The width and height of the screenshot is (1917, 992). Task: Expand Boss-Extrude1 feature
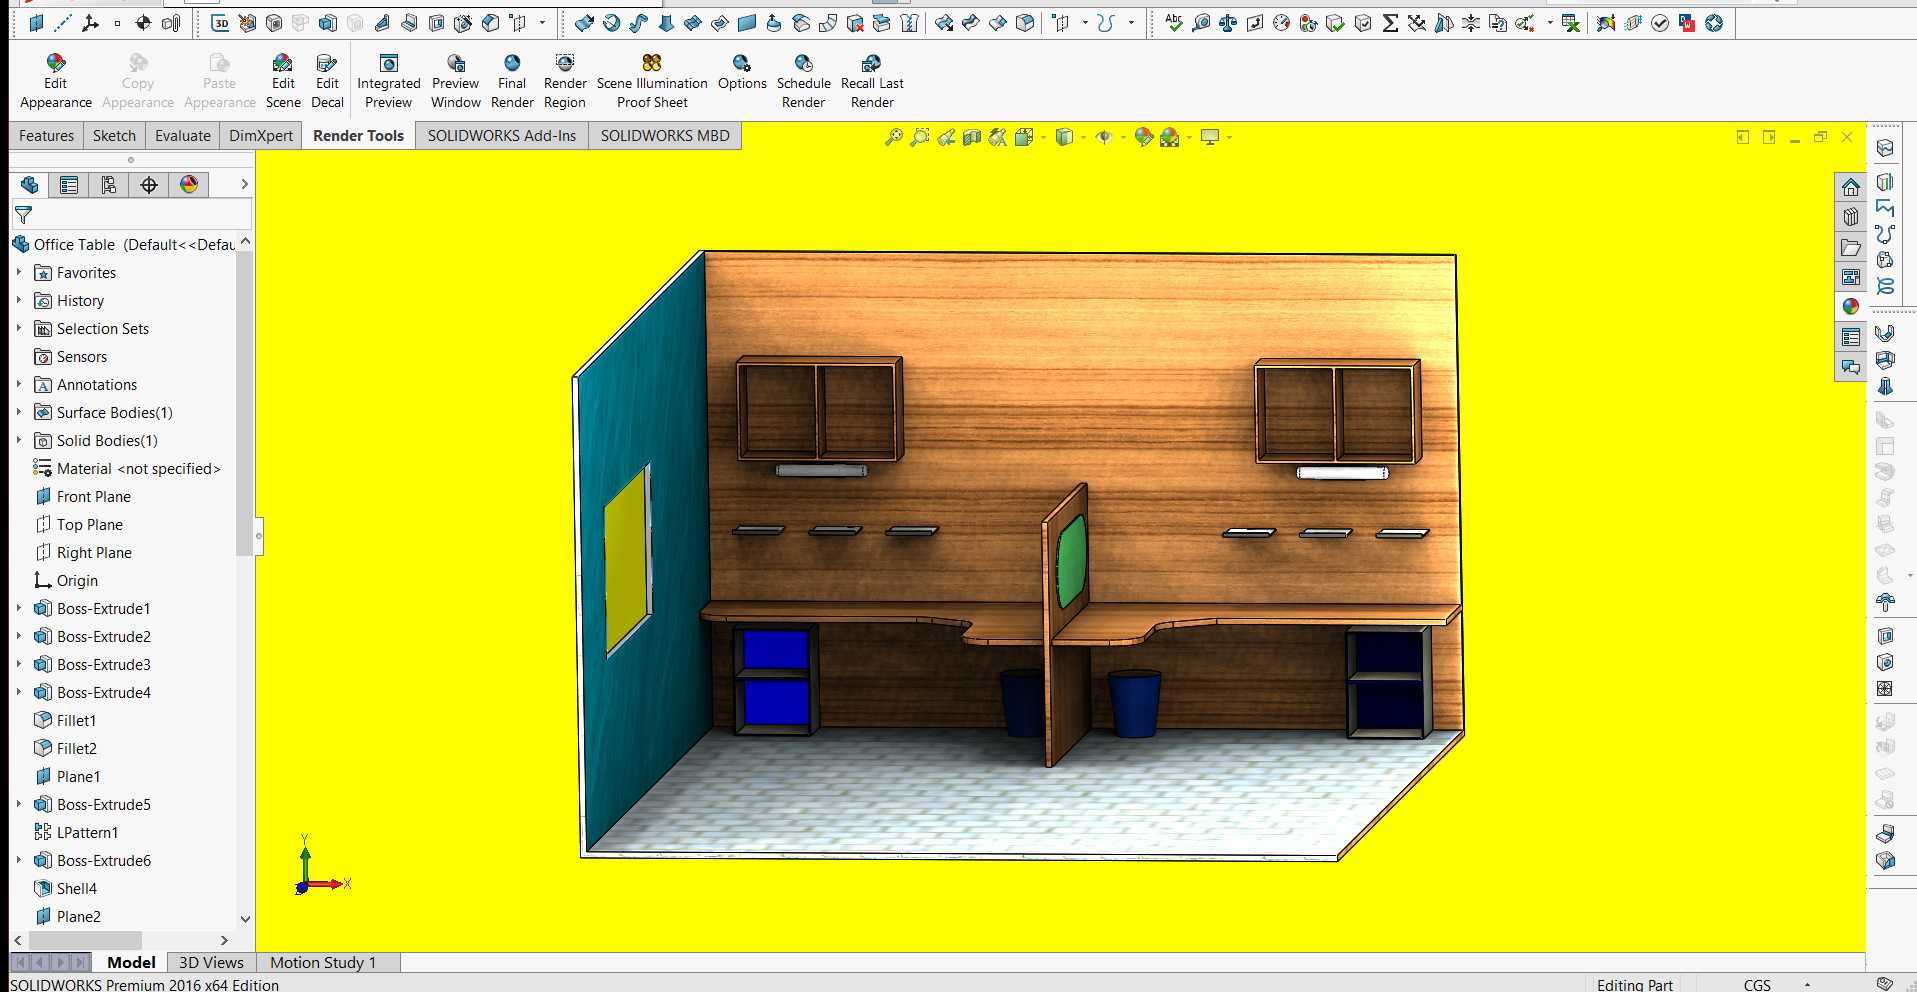point(18,608)
